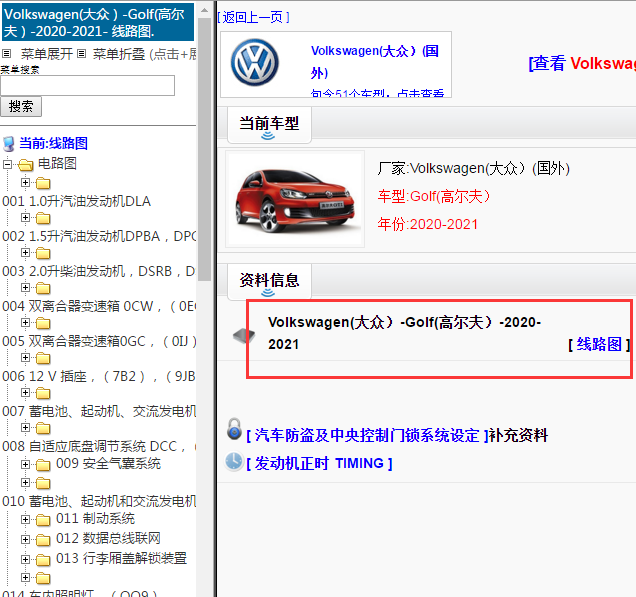Viewport: 636px width, 597px height.
Task: Click the left panel scrollbar up arrow
Action: [204, 10]
